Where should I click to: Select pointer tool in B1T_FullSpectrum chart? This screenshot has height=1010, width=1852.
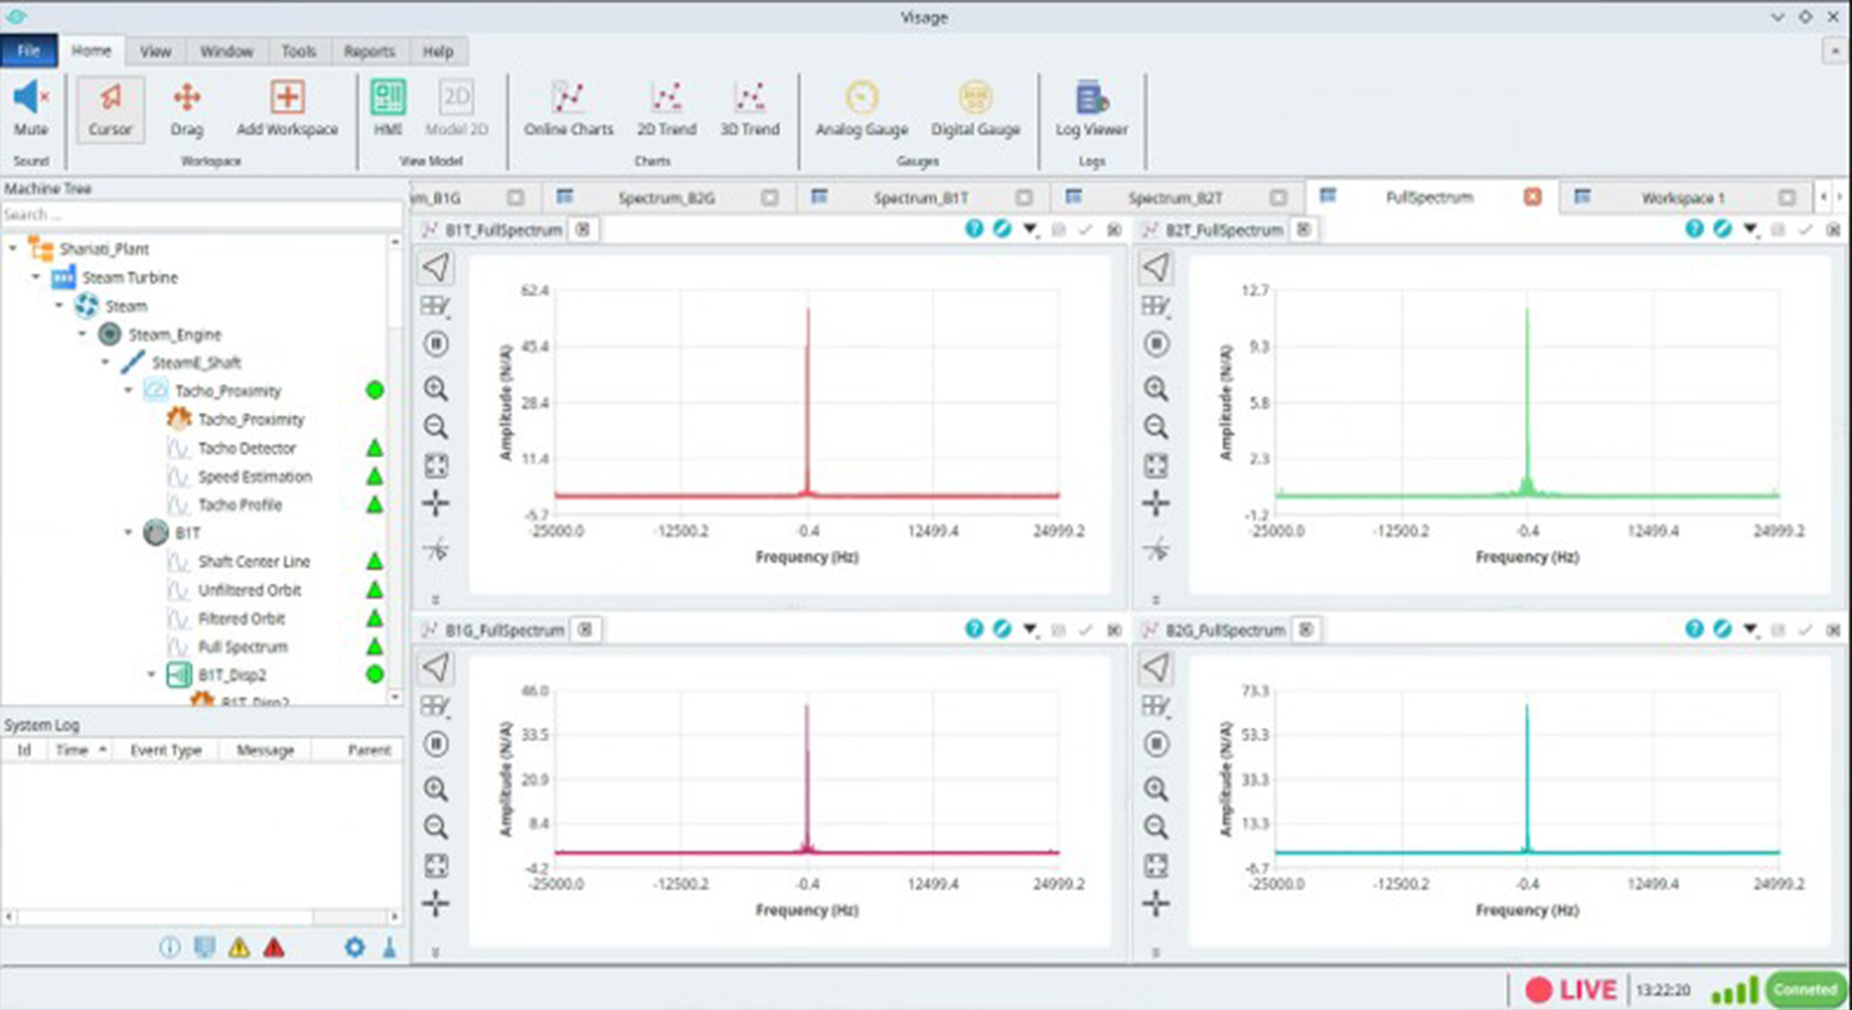point(436,267)
